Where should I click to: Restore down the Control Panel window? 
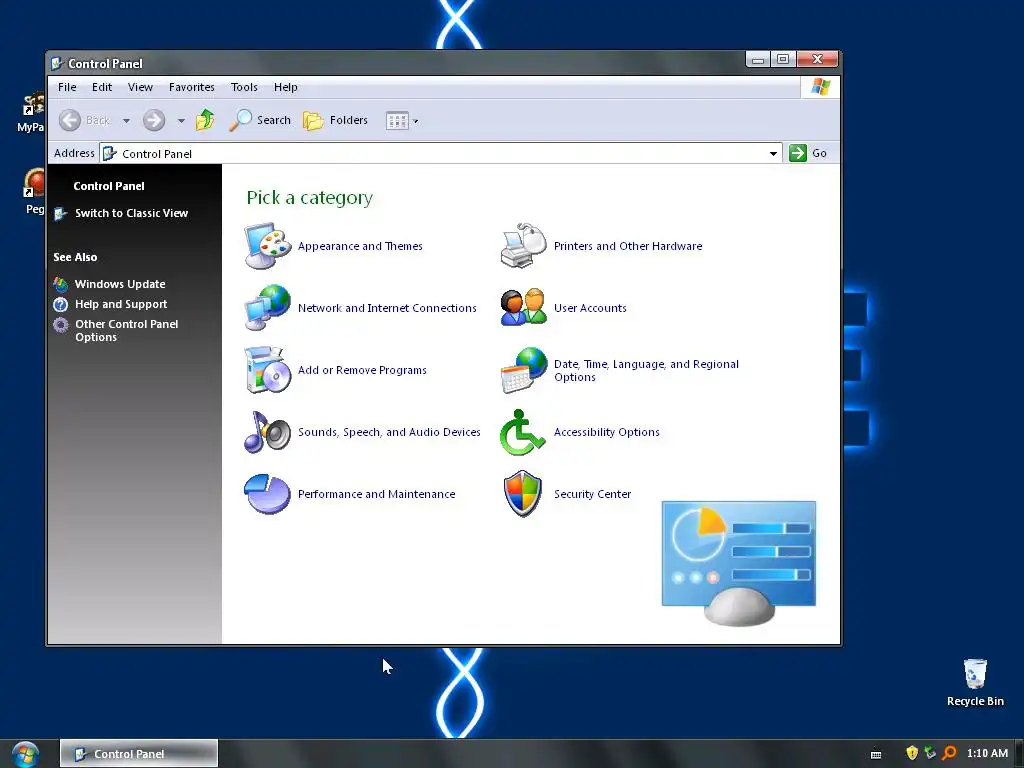[x=783, y=59]
